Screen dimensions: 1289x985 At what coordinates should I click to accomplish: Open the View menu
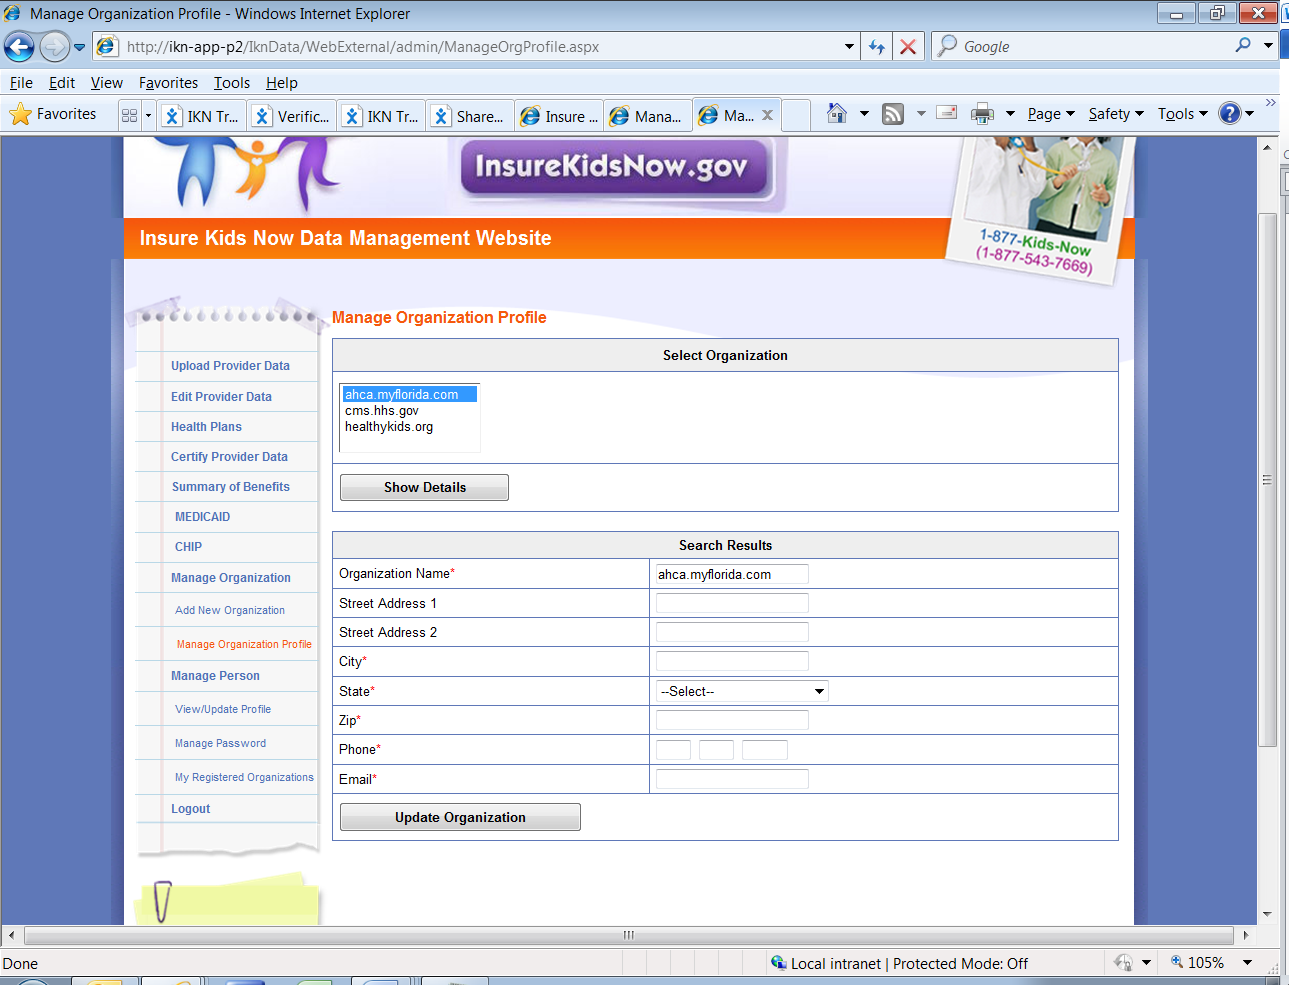[107, 83]
